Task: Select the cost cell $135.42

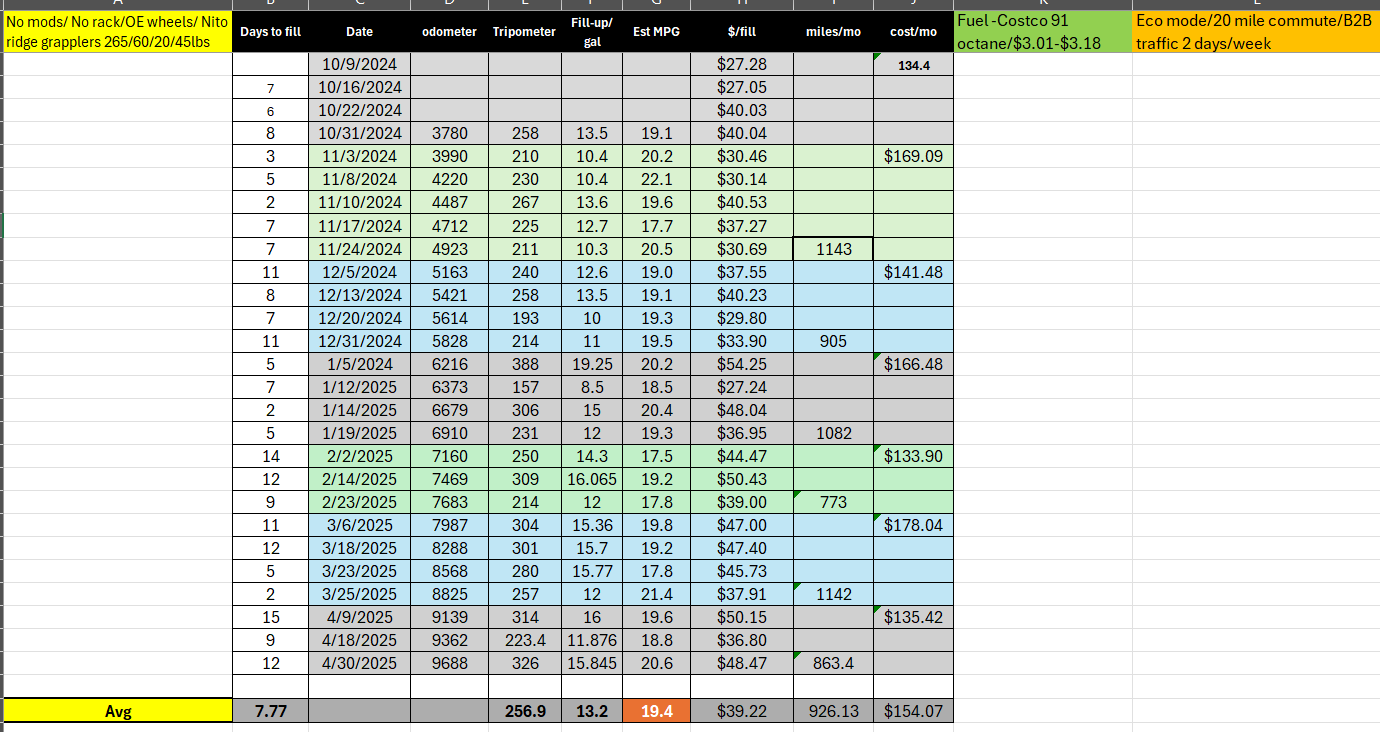Action: [x=913, y=617]
